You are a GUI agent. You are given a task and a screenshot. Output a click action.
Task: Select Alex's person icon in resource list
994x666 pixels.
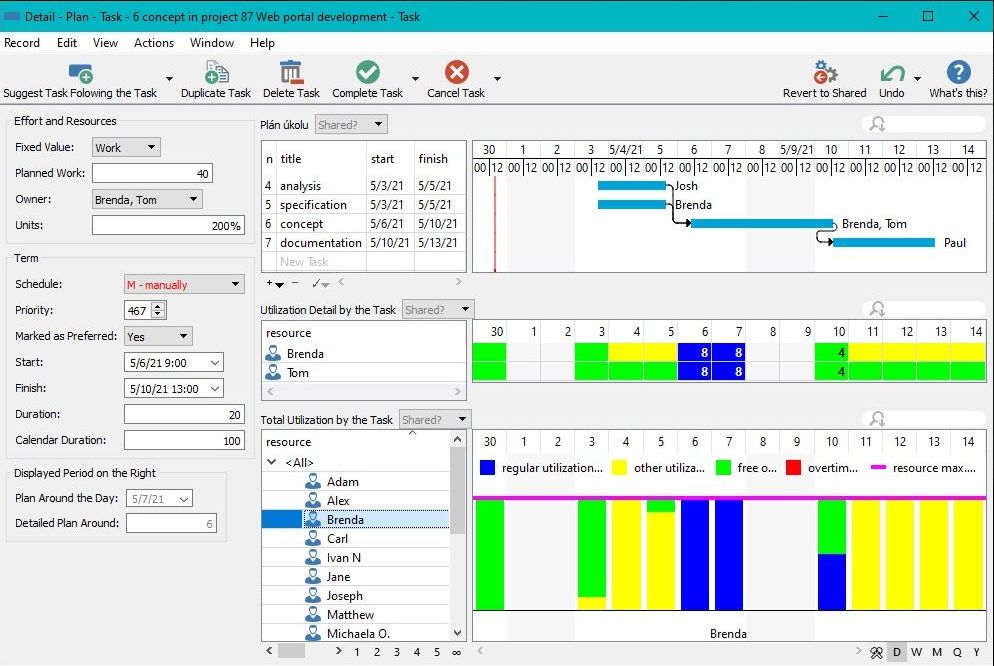point(313,501)
